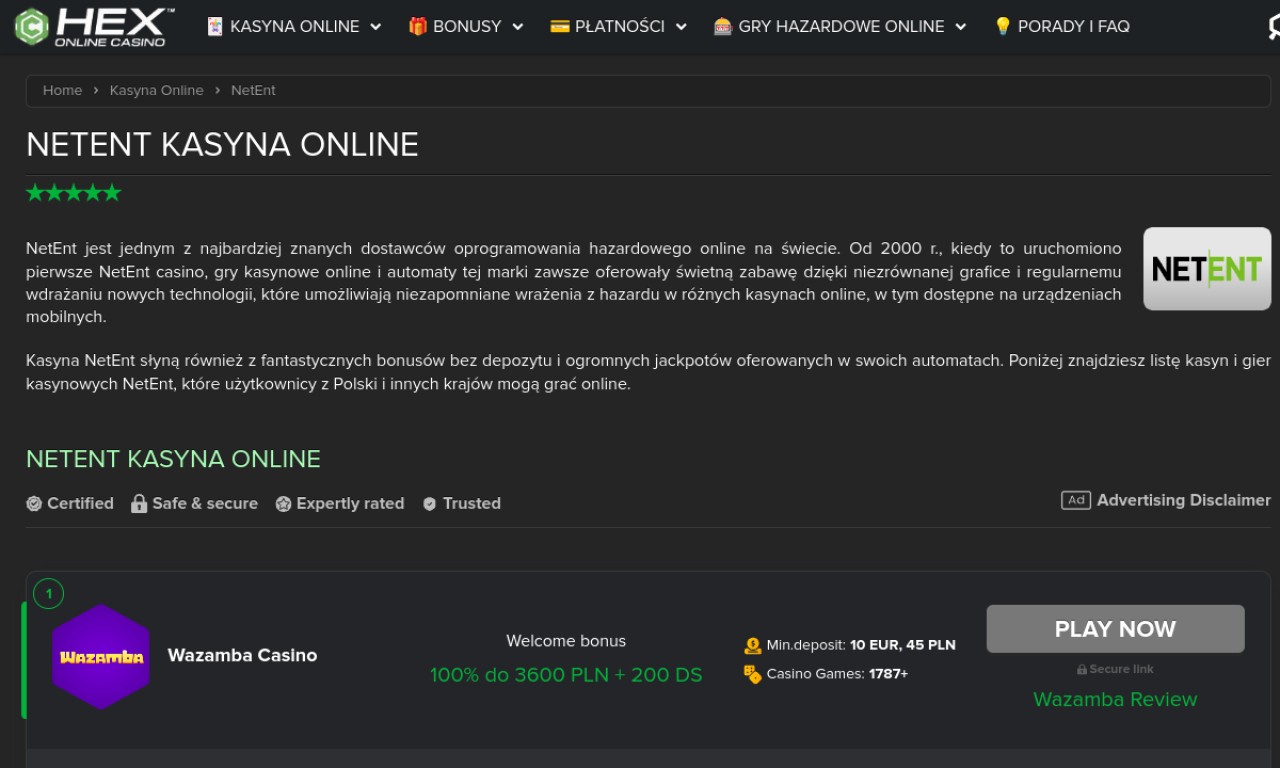The image size is (1280, 768).
Task: Expand the Kasyna Online dropdown arrow
Action: click(x=376, y=27)
